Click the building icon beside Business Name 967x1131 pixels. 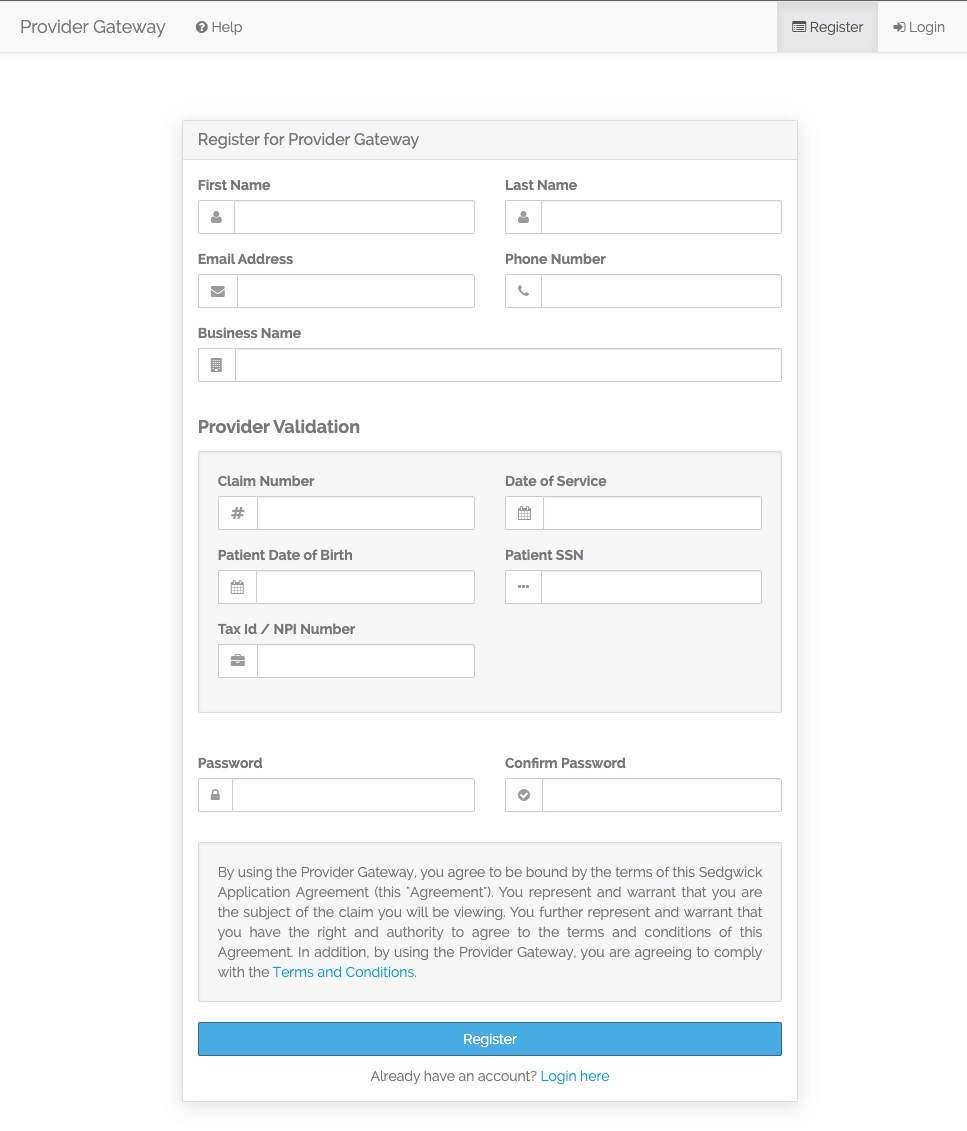tap(216, 365)
